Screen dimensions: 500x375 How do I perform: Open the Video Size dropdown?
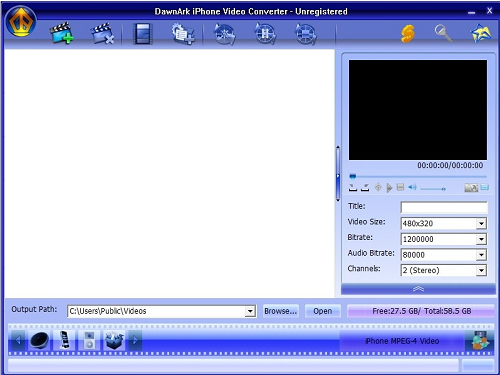481,223
